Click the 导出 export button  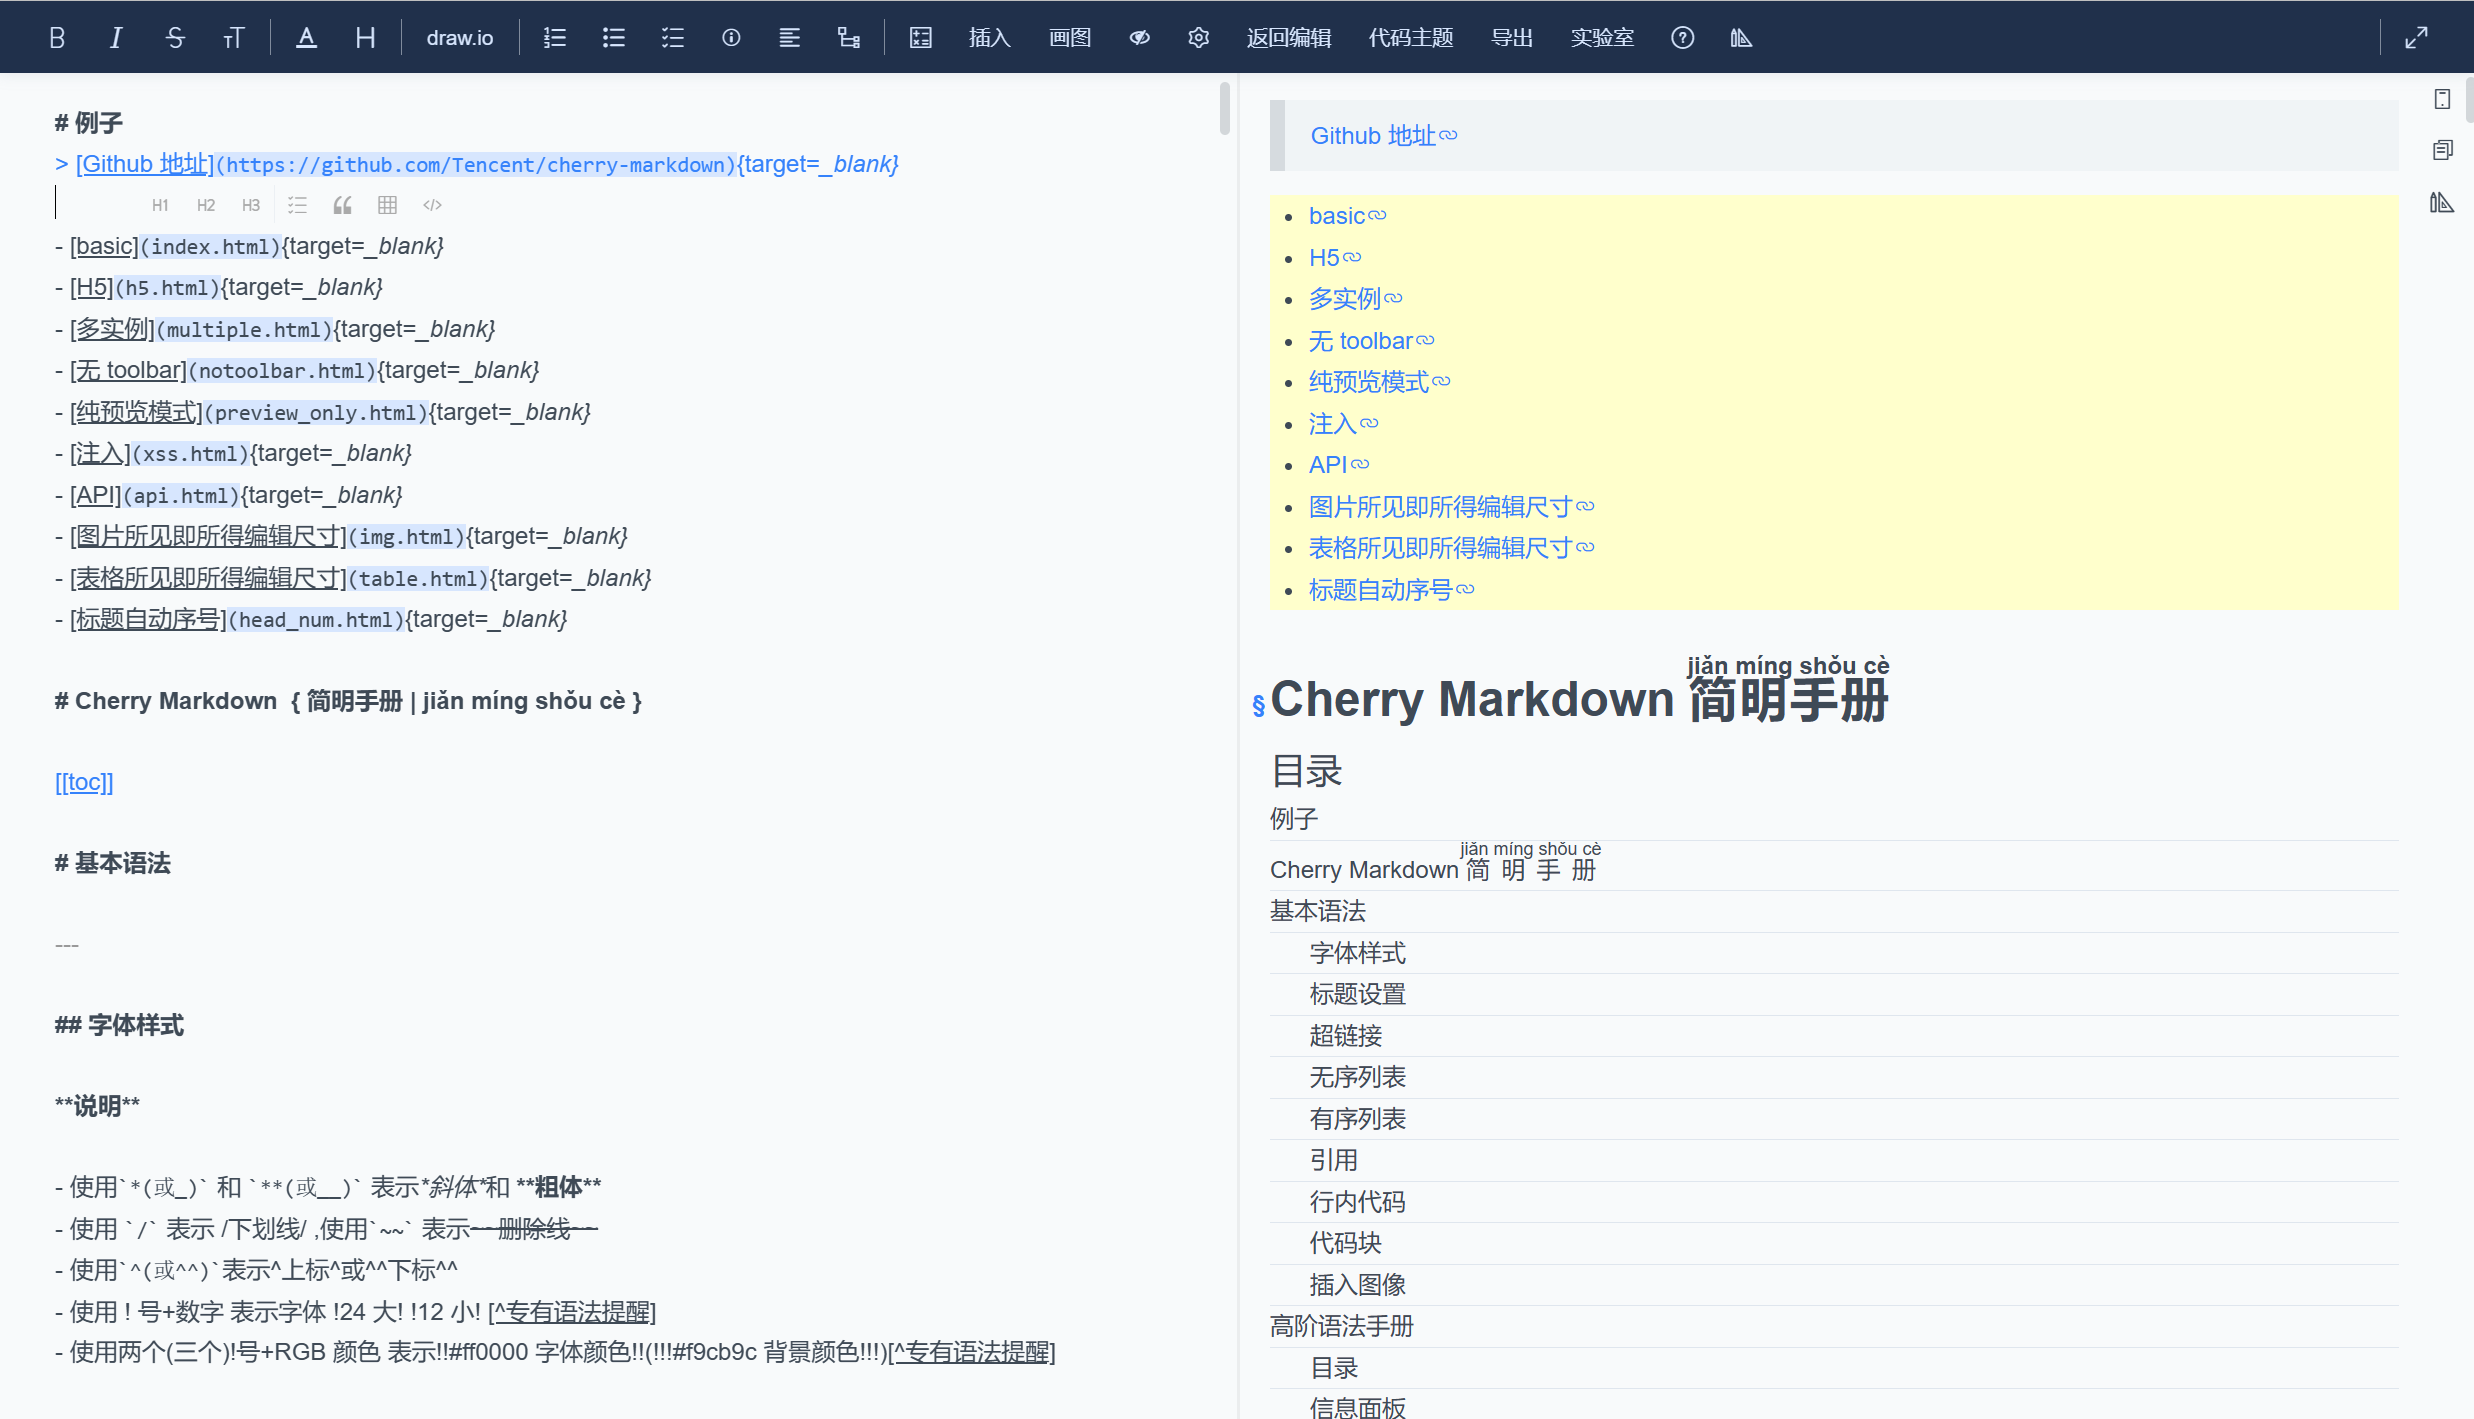(1511, 37)
